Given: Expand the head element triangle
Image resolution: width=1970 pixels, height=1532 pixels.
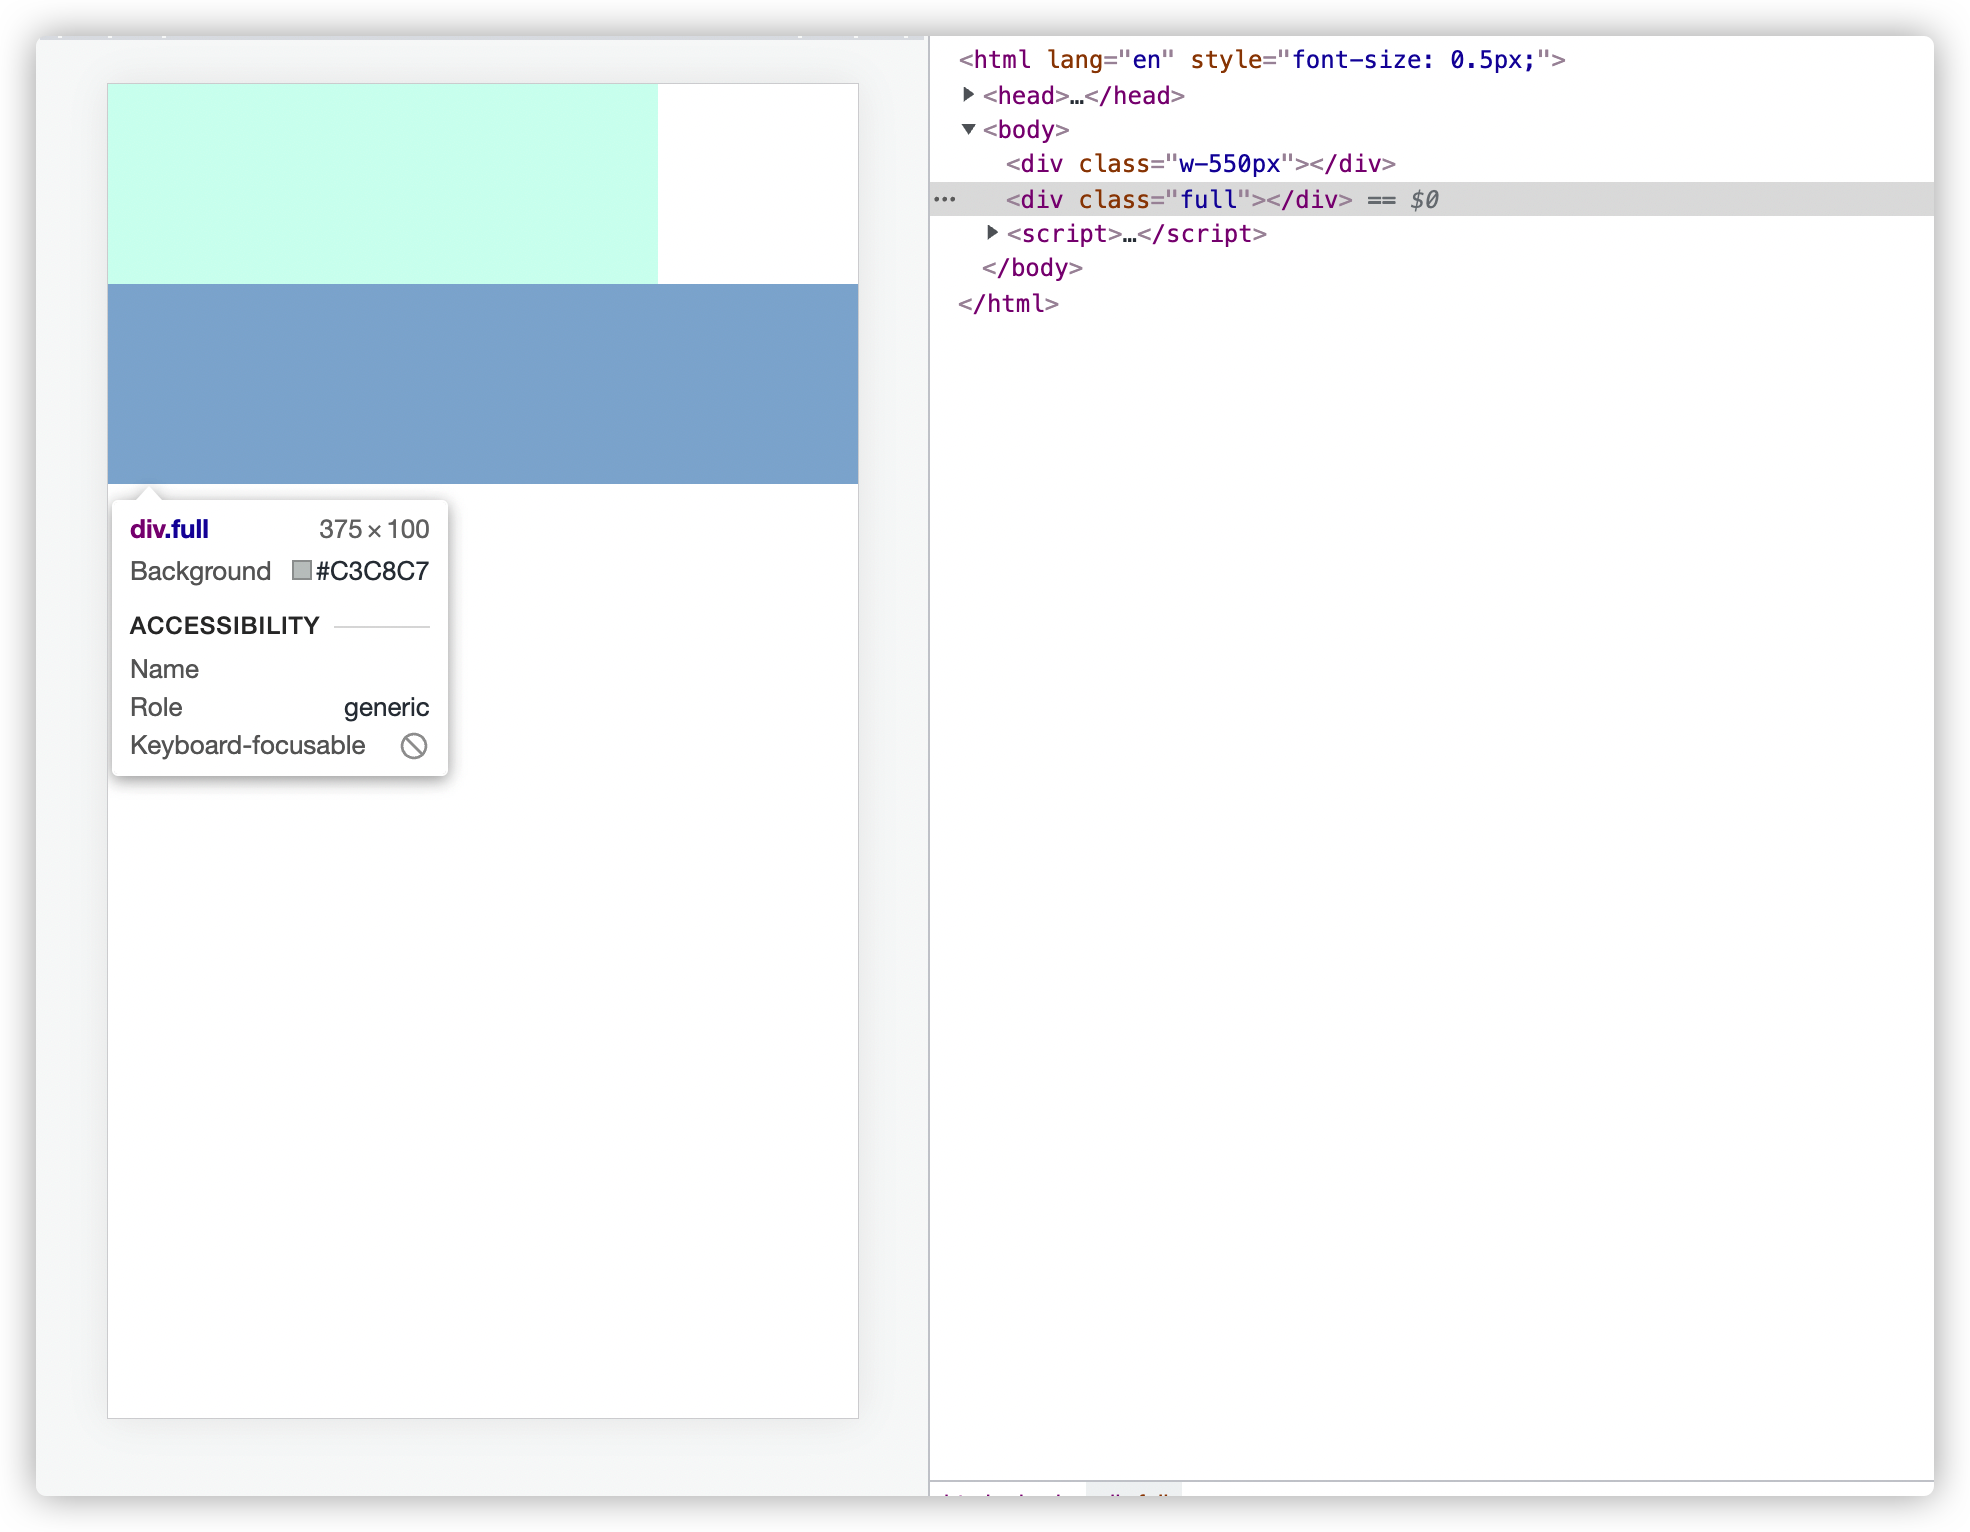Looking at the screenshot, I should pyautogui.click(x=968, y=95).
